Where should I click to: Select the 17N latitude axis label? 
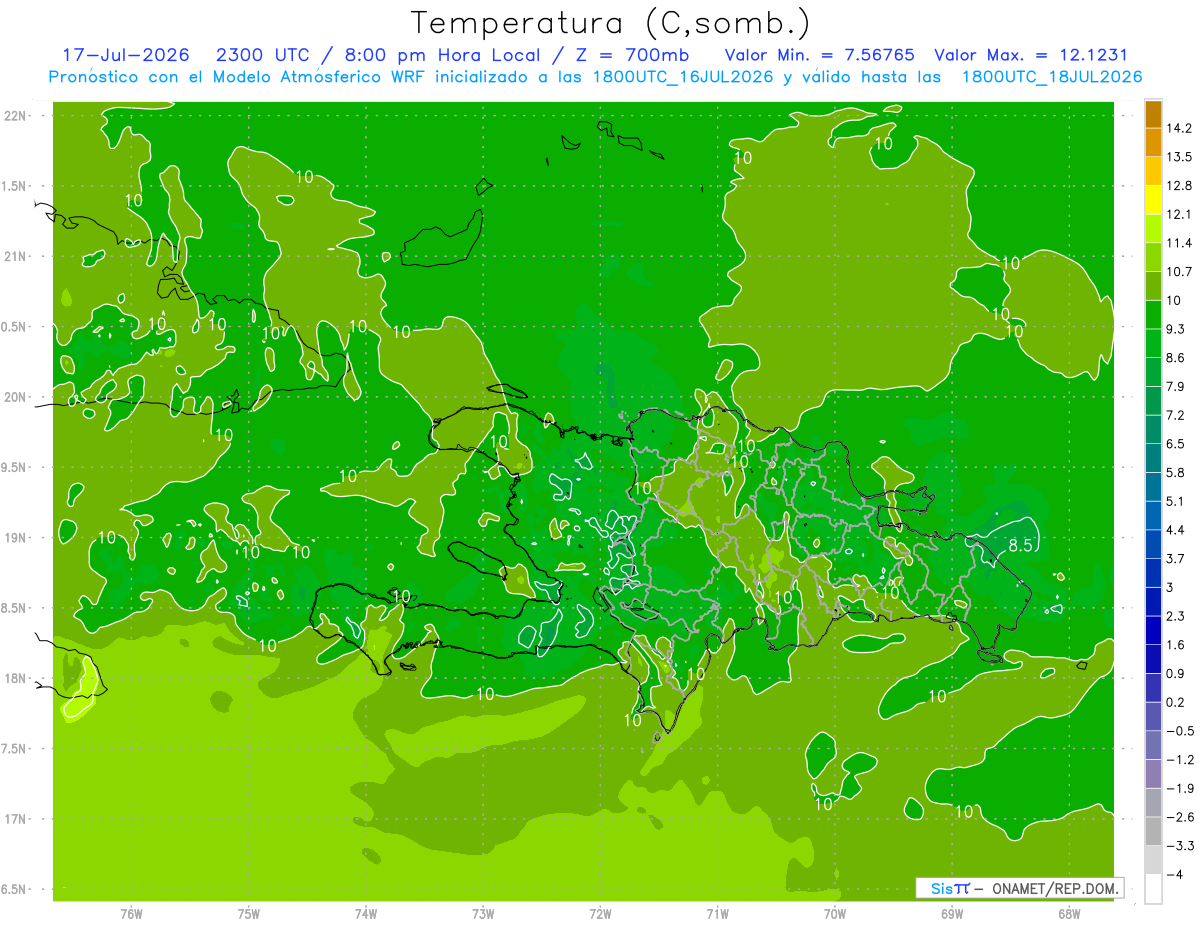tap(15, 819)
